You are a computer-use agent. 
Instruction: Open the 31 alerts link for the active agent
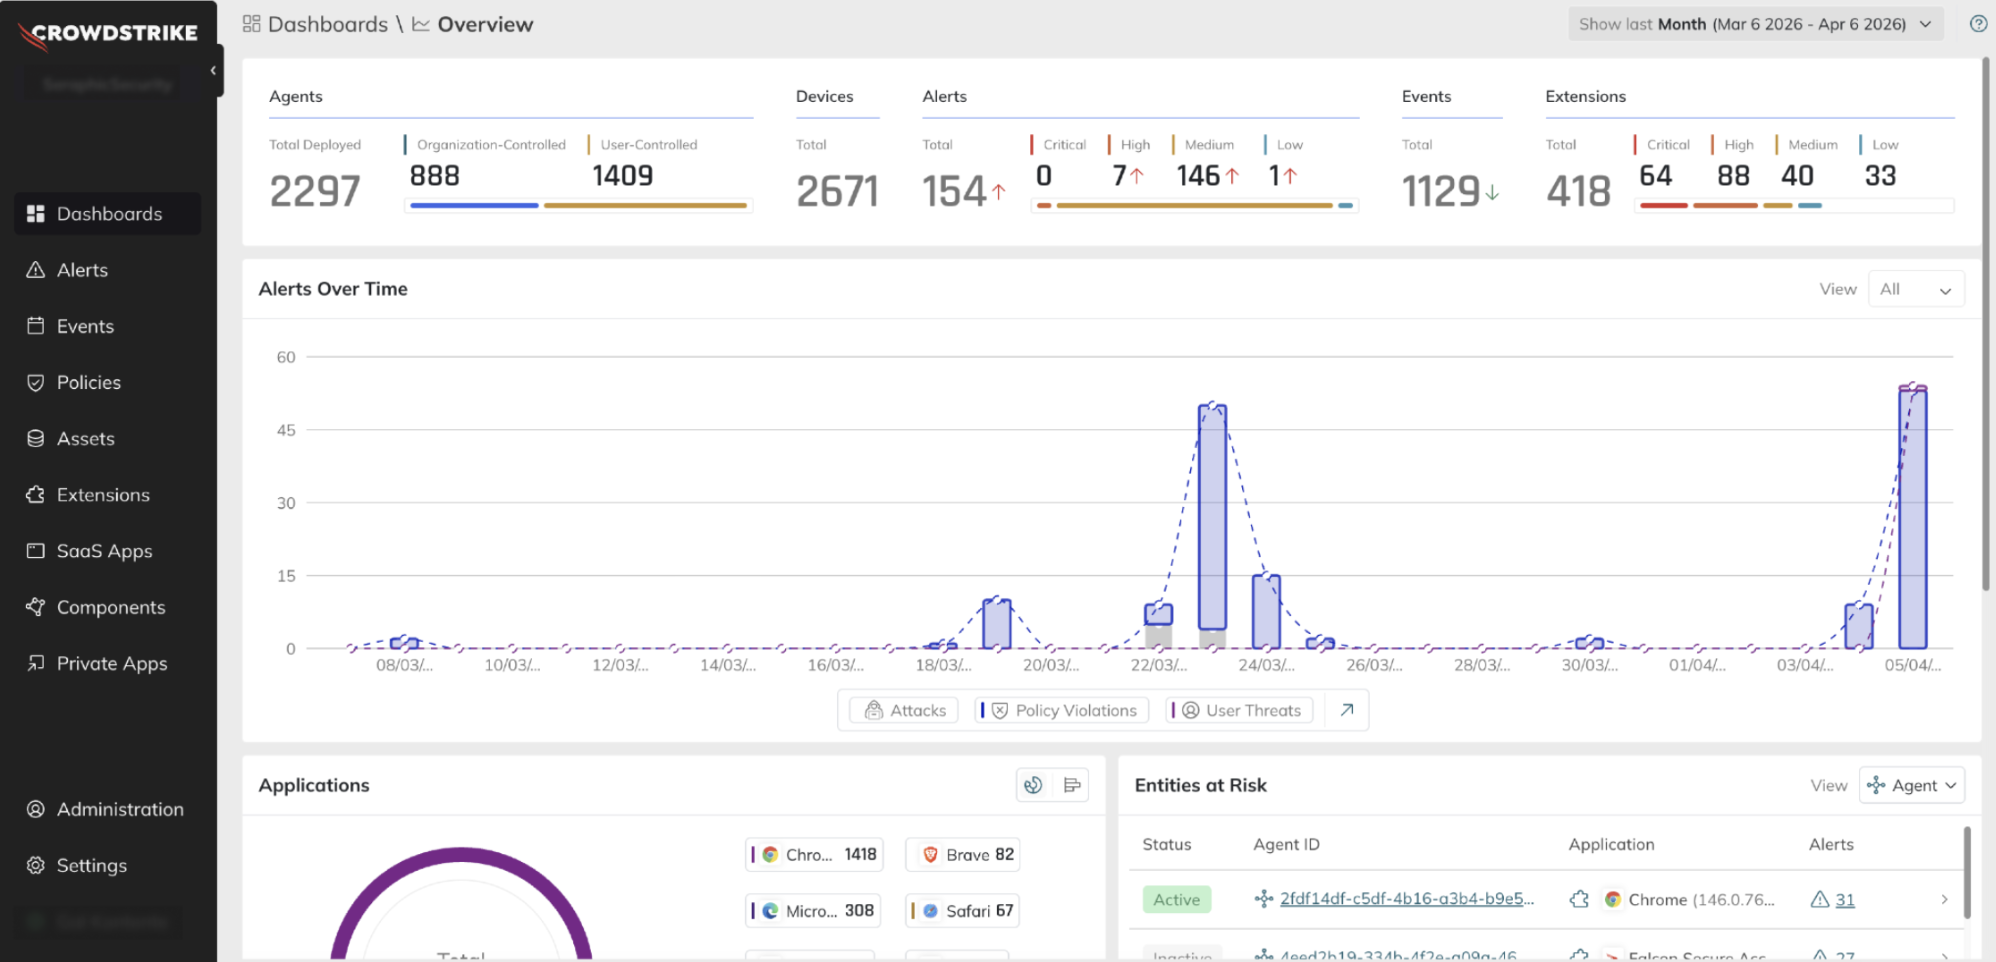point(1845,899)
